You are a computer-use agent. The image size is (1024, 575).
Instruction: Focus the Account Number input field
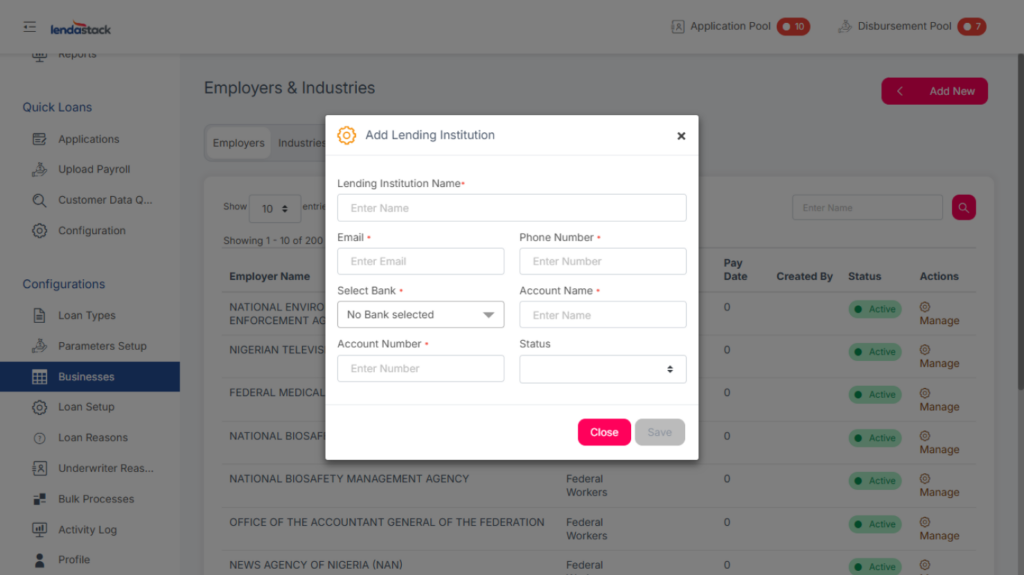(x=420, y=369)
